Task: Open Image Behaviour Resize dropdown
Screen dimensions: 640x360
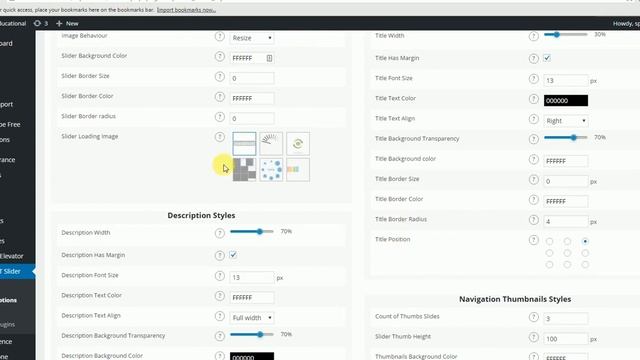Action: point(251,38)
